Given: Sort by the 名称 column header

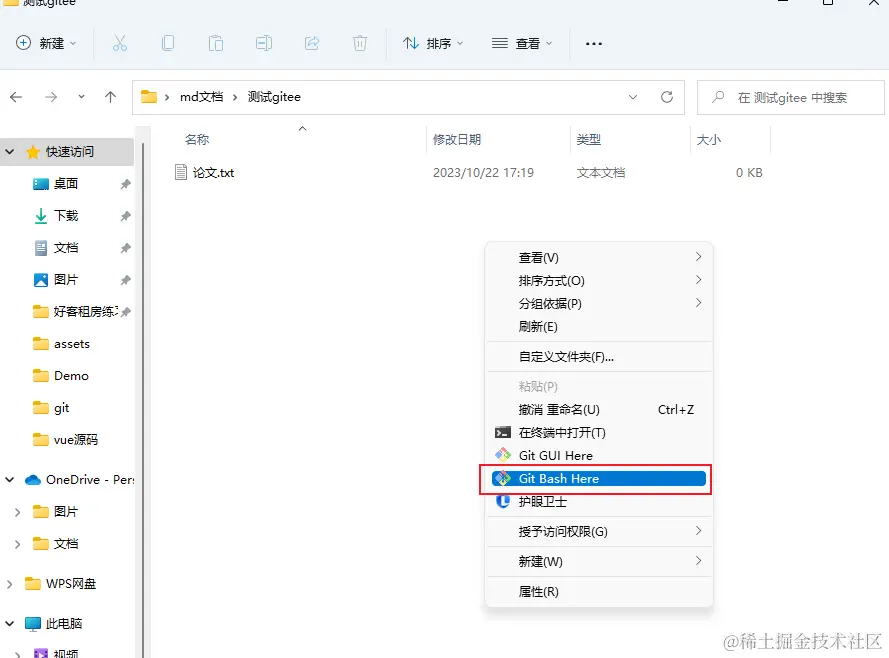Looking at the screenshot, I should pyautogui.click(x=197, y=139).
